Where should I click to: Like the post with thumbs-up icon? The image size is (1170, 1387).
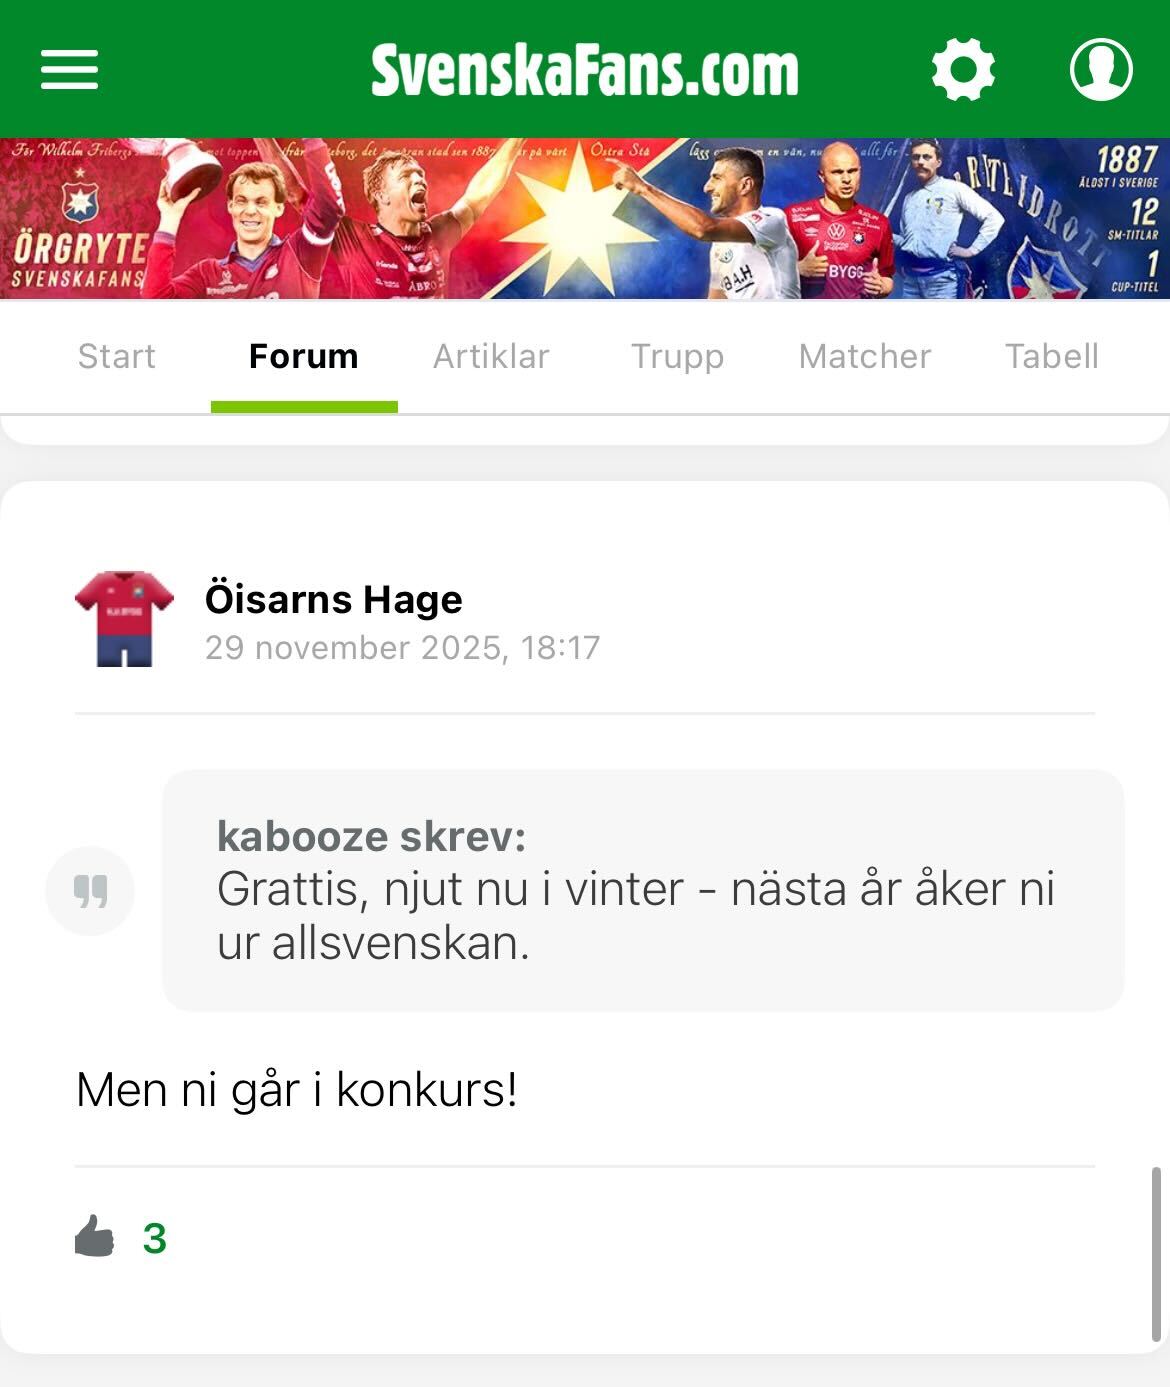pos(95,1237)
